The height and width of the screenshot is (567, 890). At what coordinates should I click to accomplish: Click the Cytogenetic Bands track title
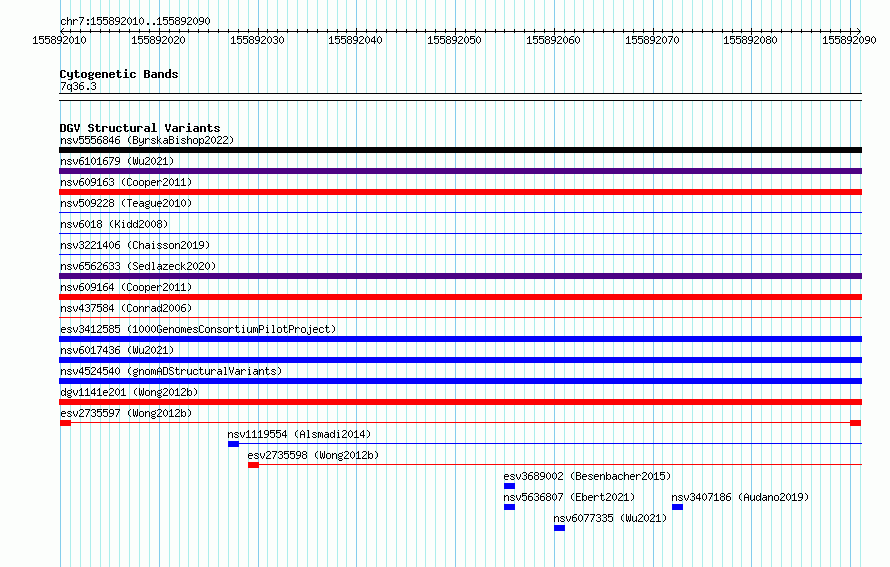119,74
